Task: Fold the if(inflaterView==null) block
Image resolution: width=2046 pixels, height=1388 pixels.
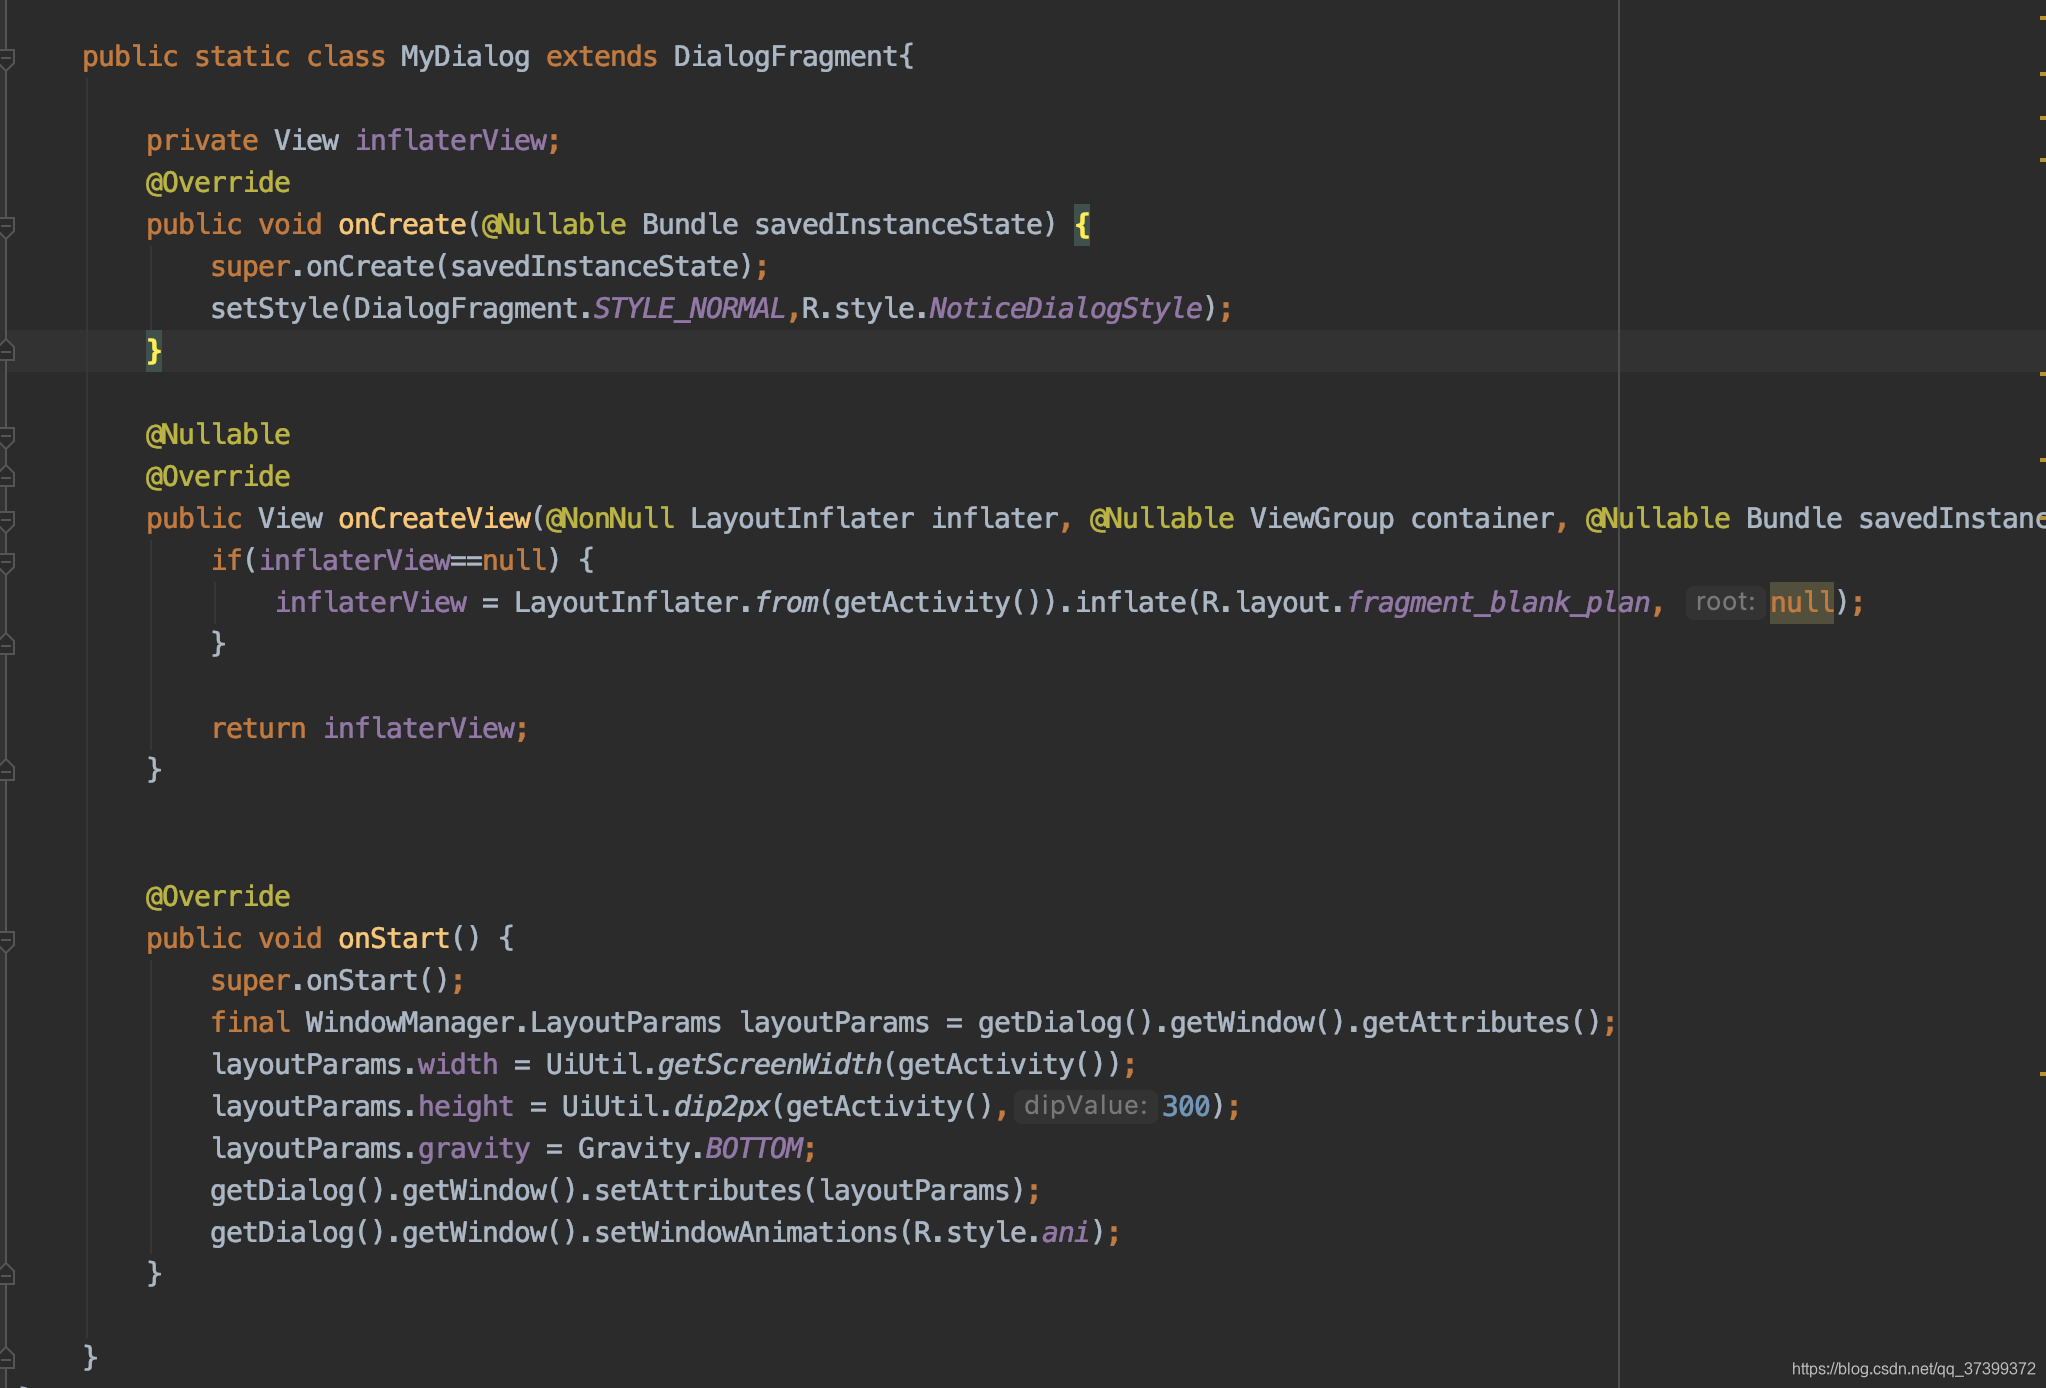Action: pos(7,562)
